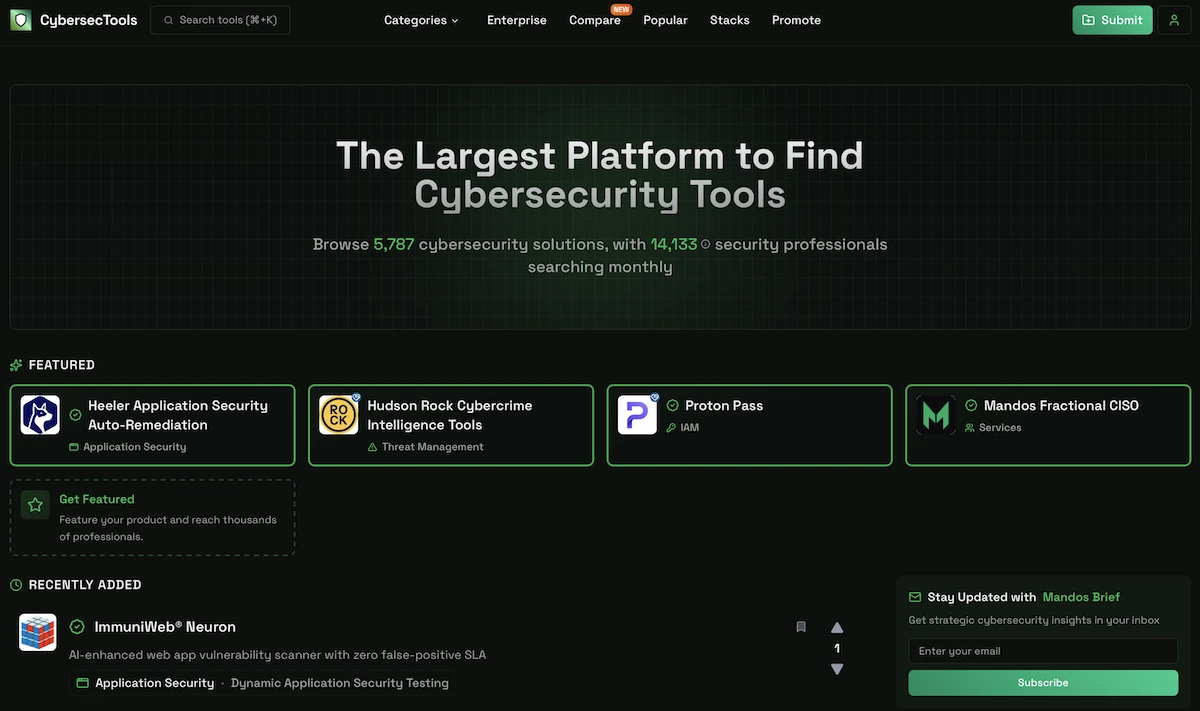Downvote ImmuniWeb Neuron with the down arrow

point(837,668)
